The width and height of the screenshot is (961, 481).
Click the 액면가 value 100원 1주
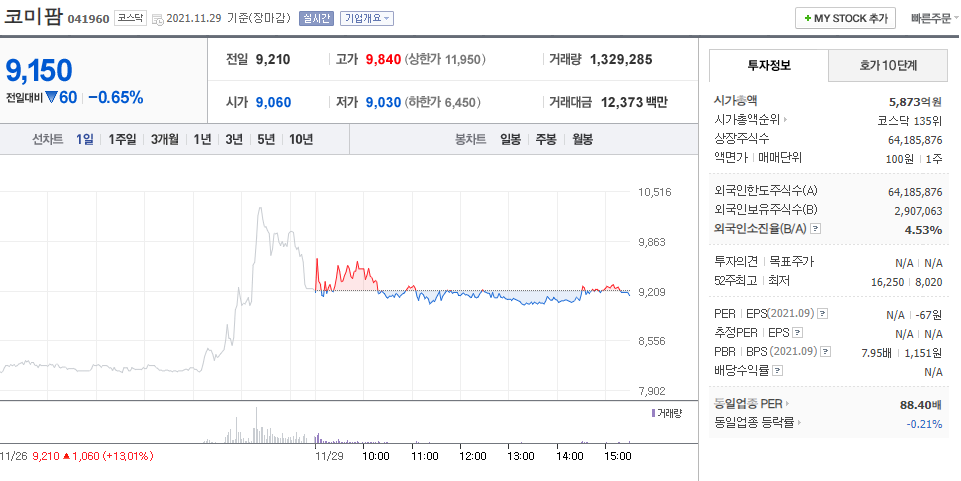[x=914, y=159]
